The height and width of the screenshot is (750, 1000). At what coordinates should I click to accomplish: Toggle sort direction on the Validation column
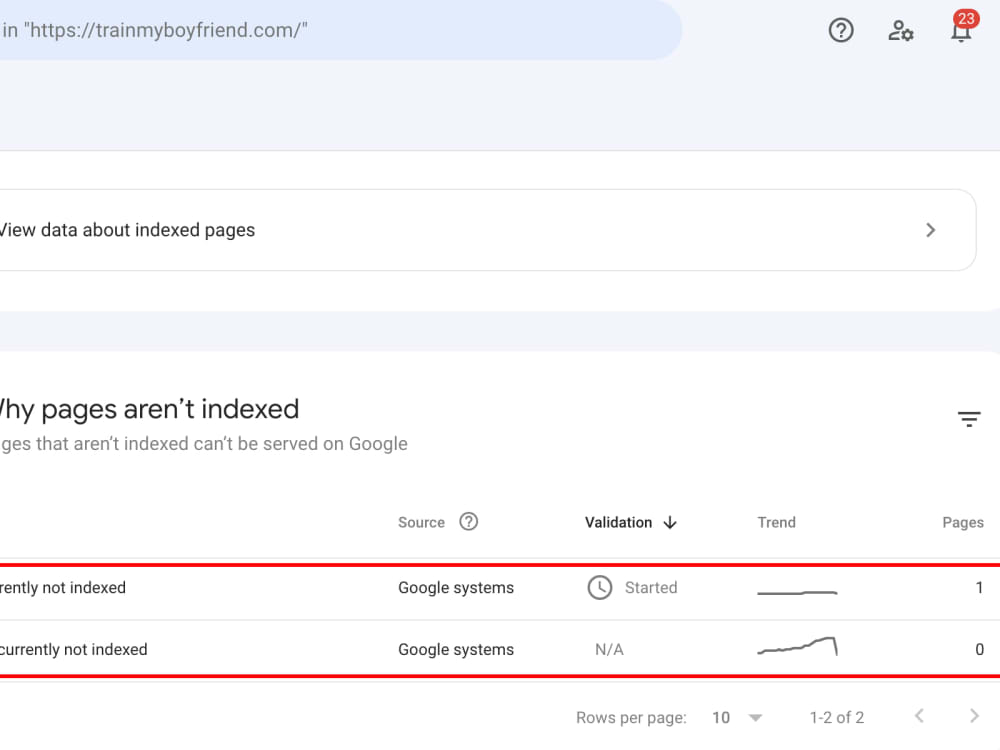click(x=670, y=522)
